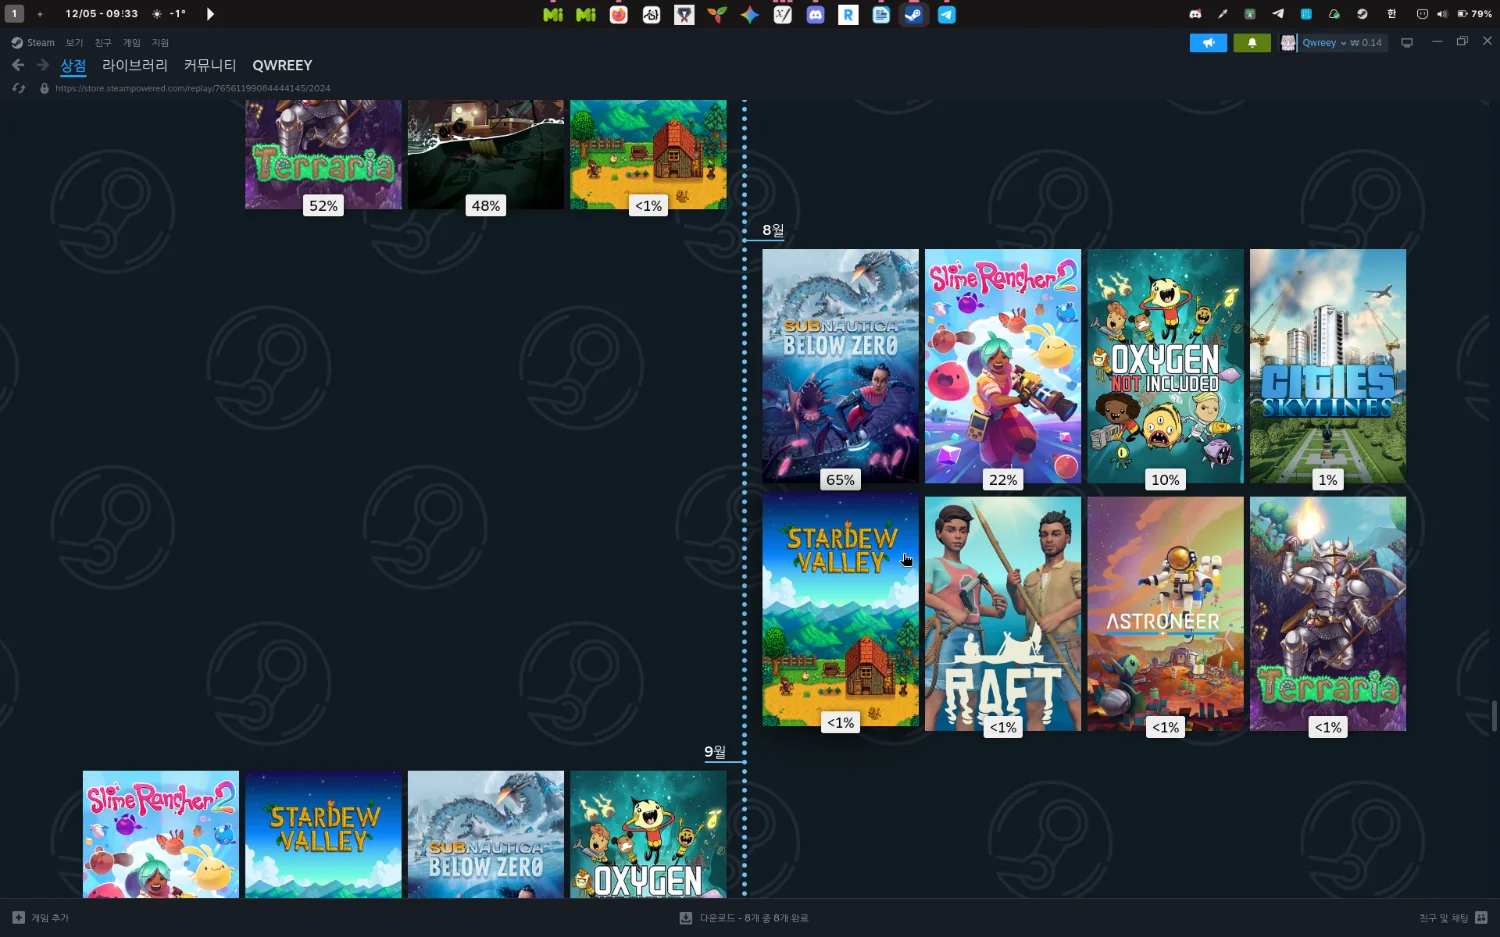Click the browser back arrow in Steam
This screenshot has height=937, width=1500.
18,65
